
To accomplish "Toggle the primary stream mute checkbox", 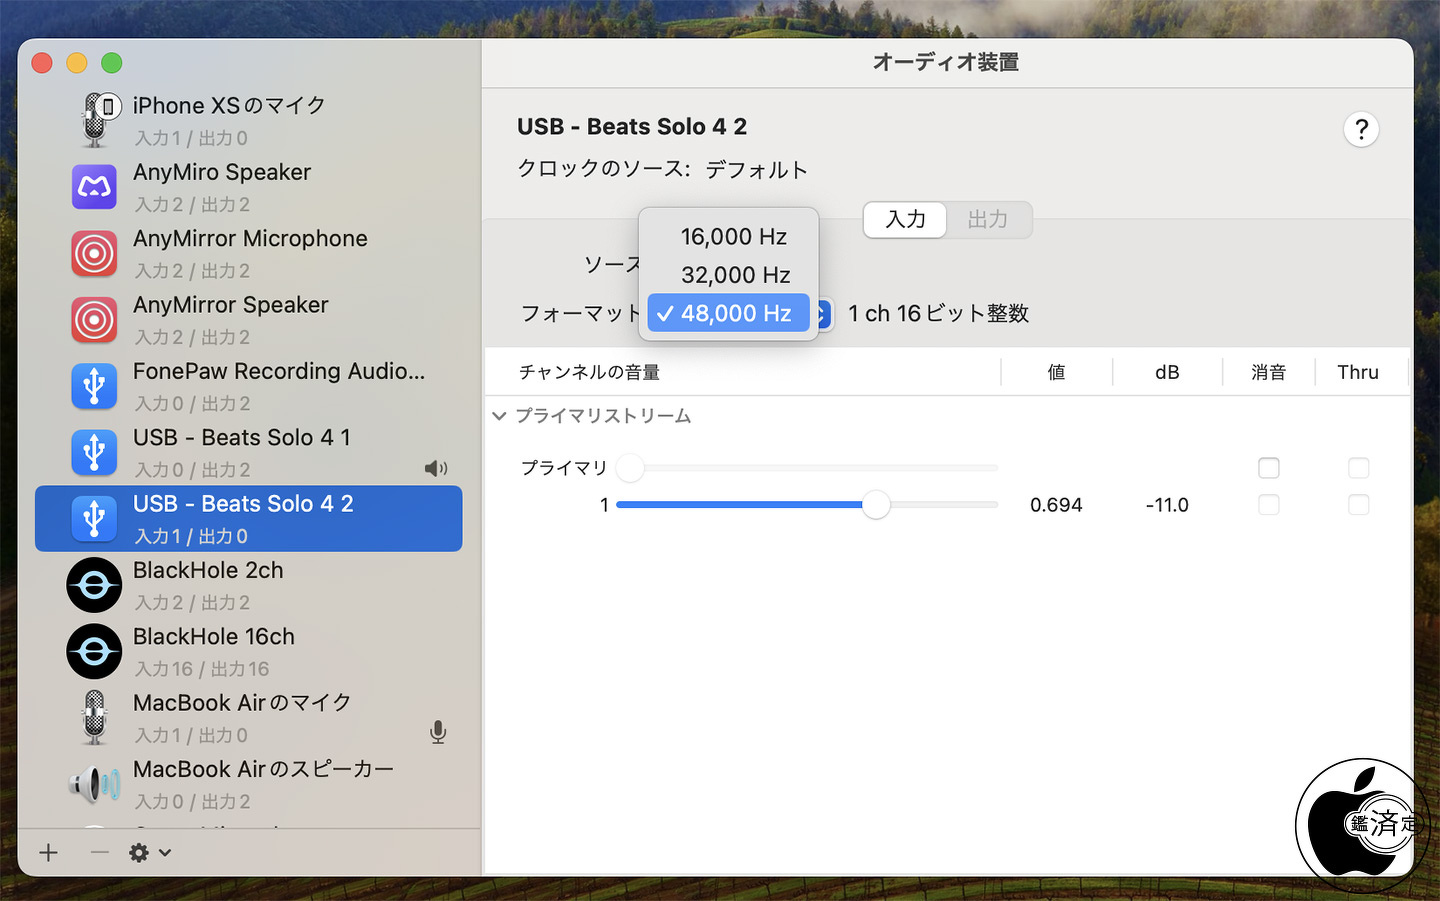I will tap(1268, 467).
